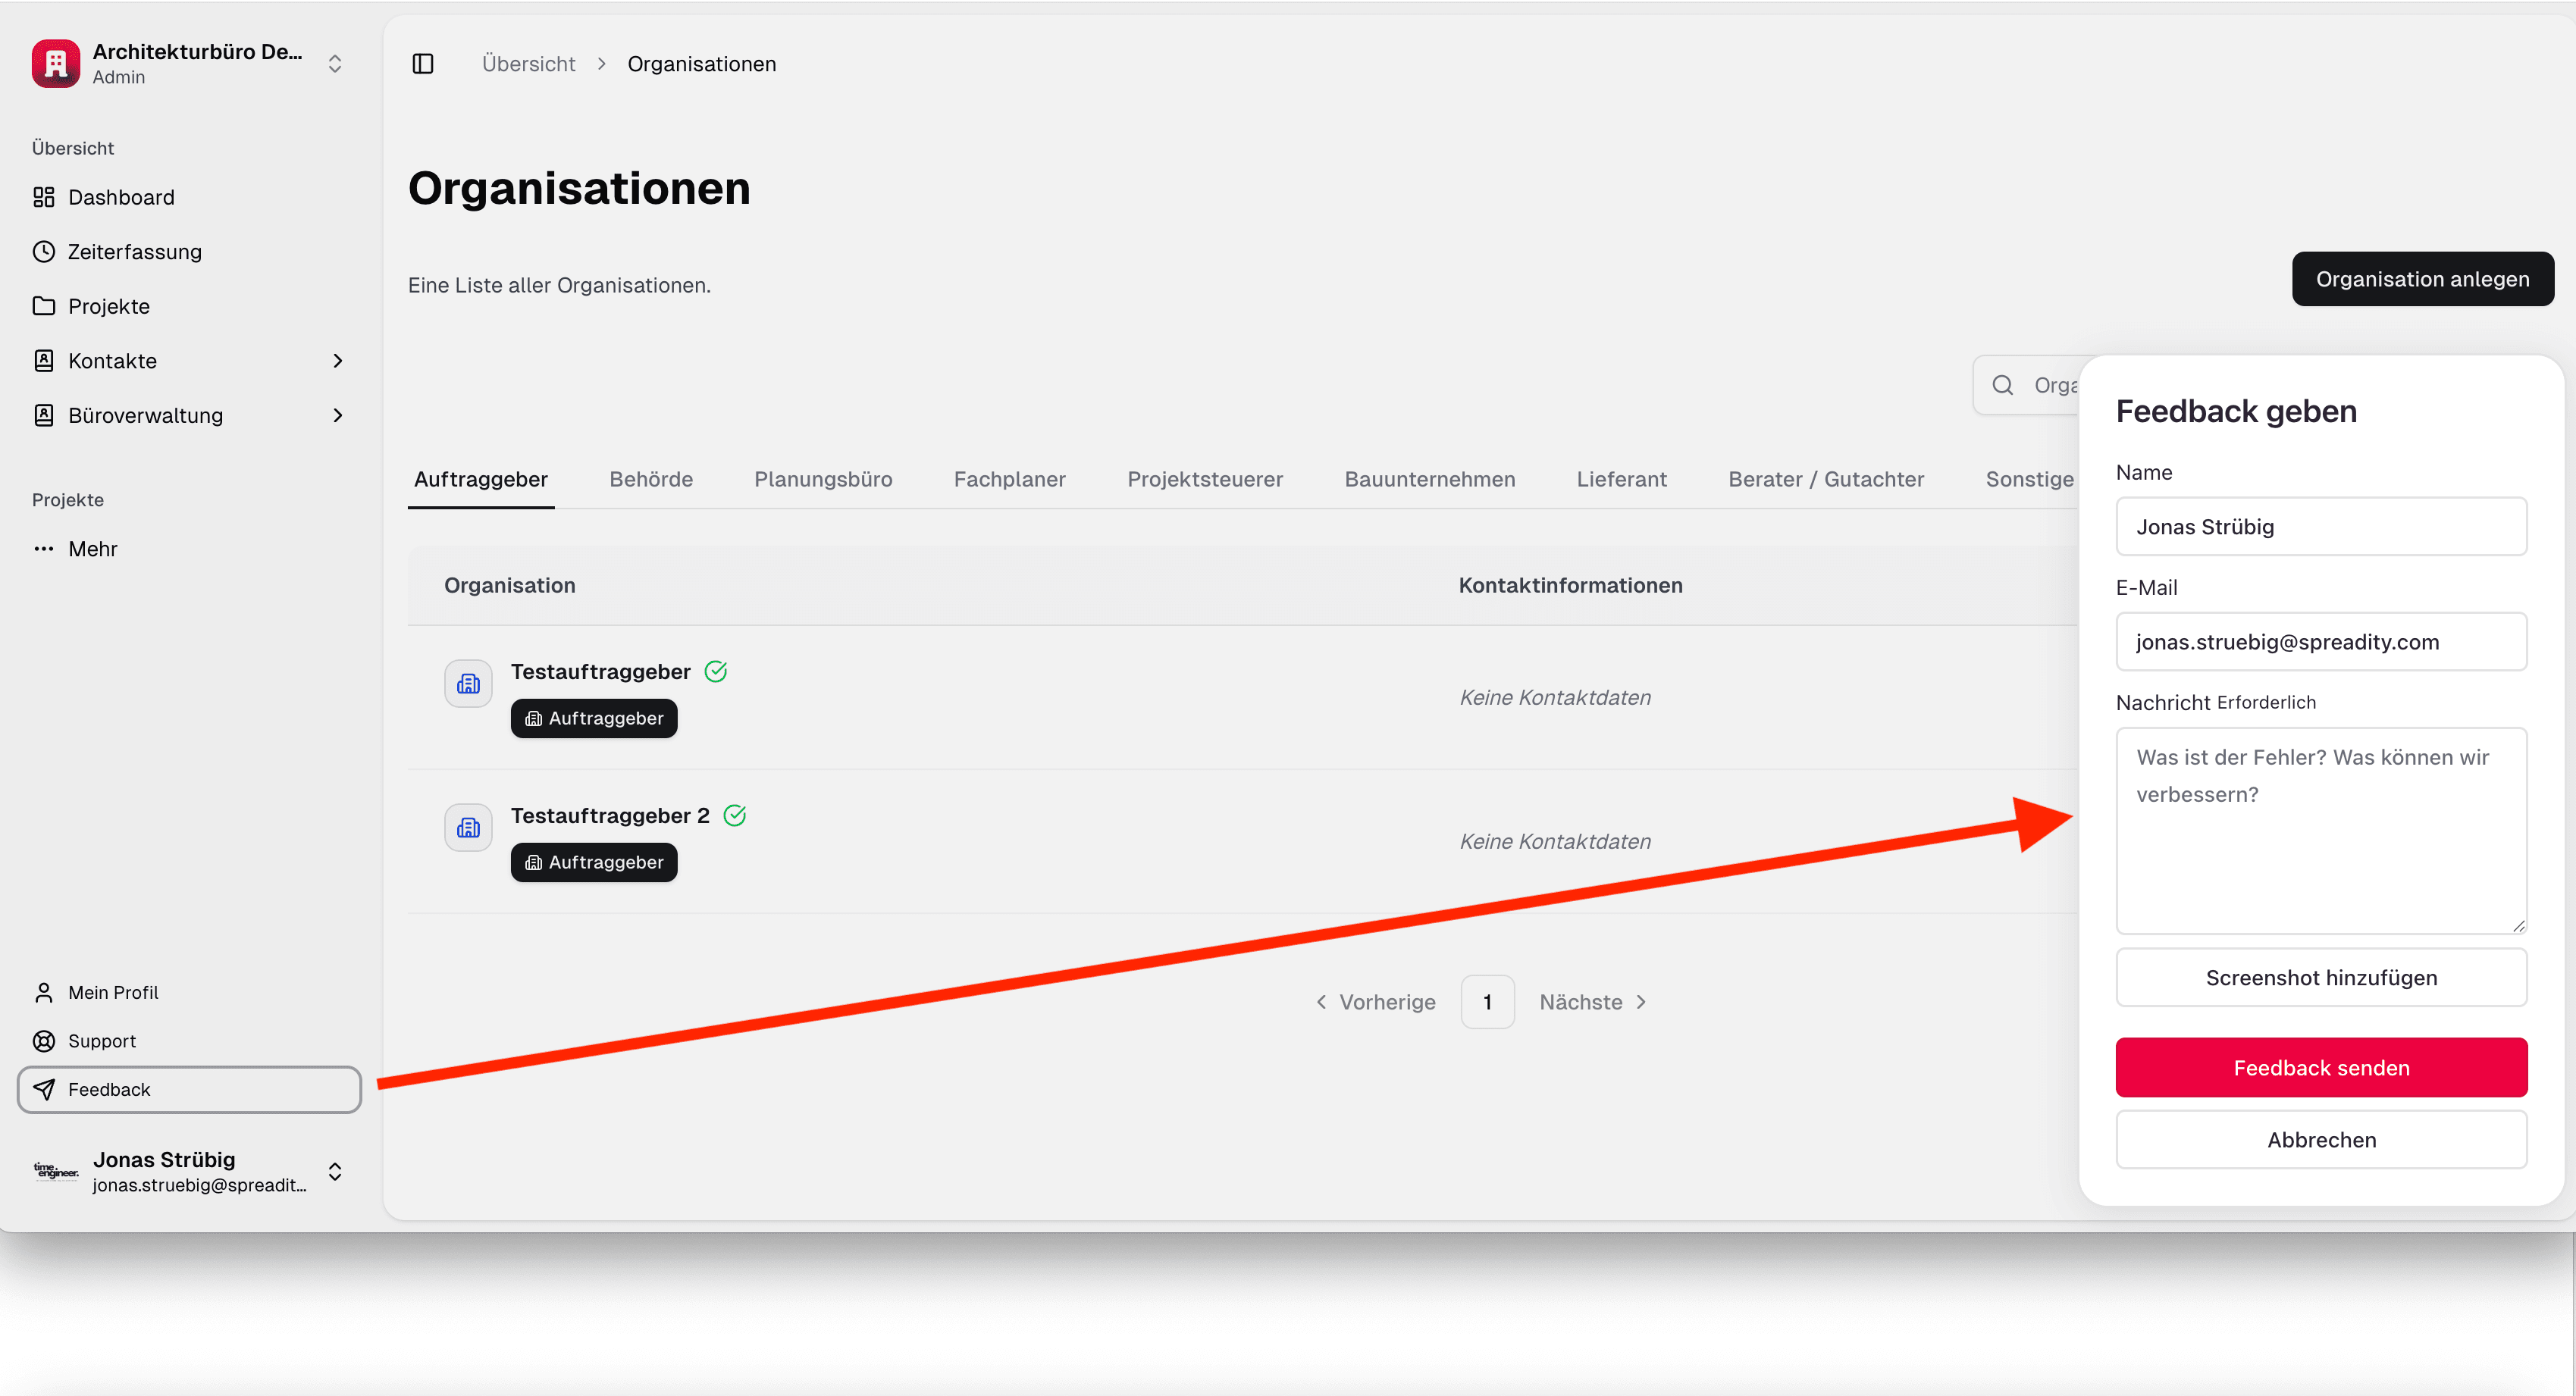2576x1396 pixels.
Task: Switch to the Behörde tab
Action: tap(651, 479)
